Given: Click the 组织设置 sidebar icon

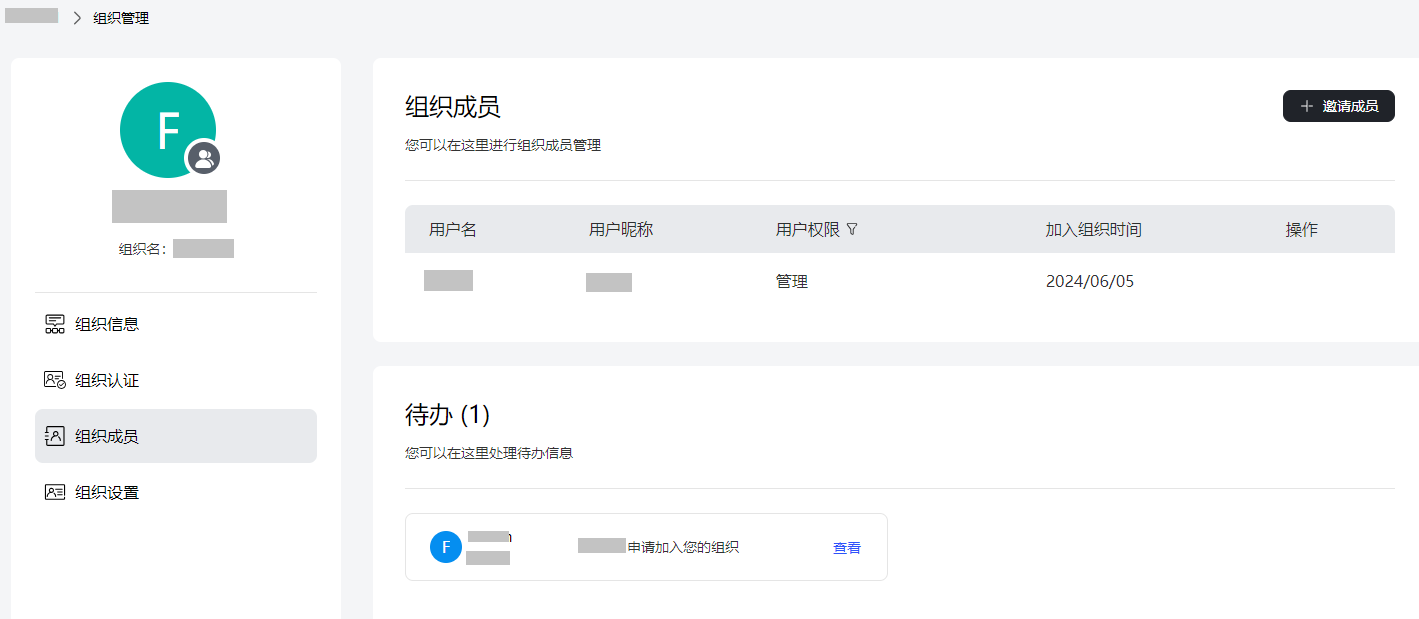Looking at the screenshot, I should coord(55,492).
